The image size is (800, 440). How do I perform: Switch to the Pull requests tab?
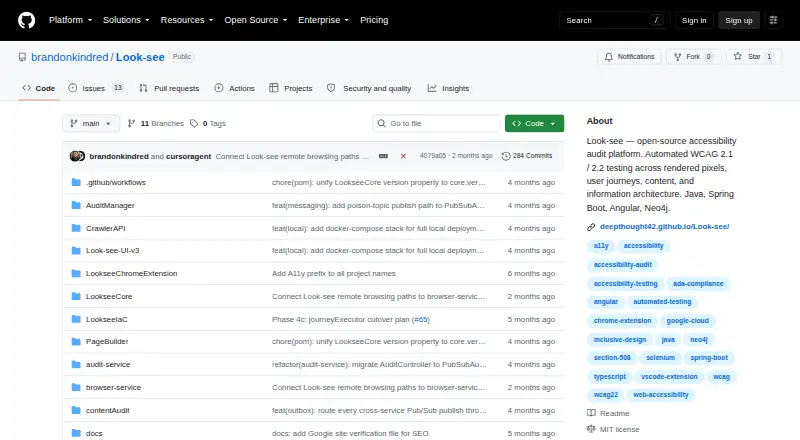click(x=169, y=88)
